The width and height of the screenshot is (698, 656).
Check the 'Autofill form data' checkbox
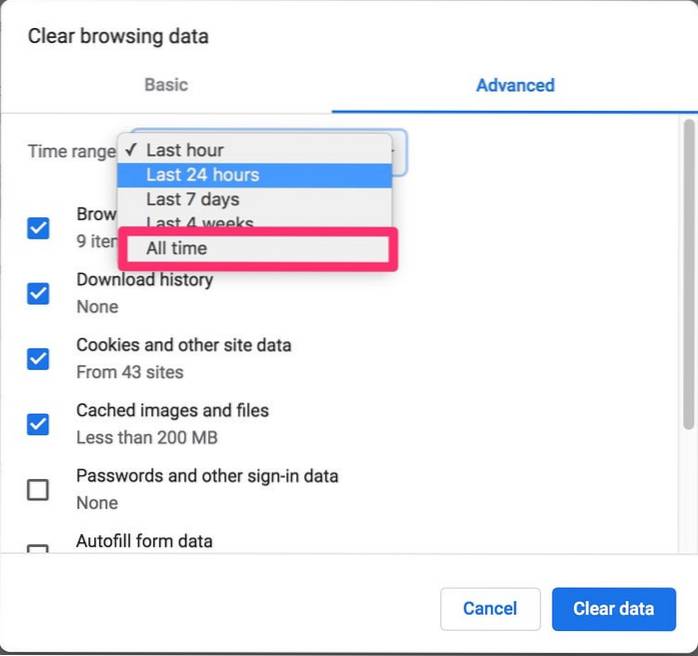pos(38,551)
